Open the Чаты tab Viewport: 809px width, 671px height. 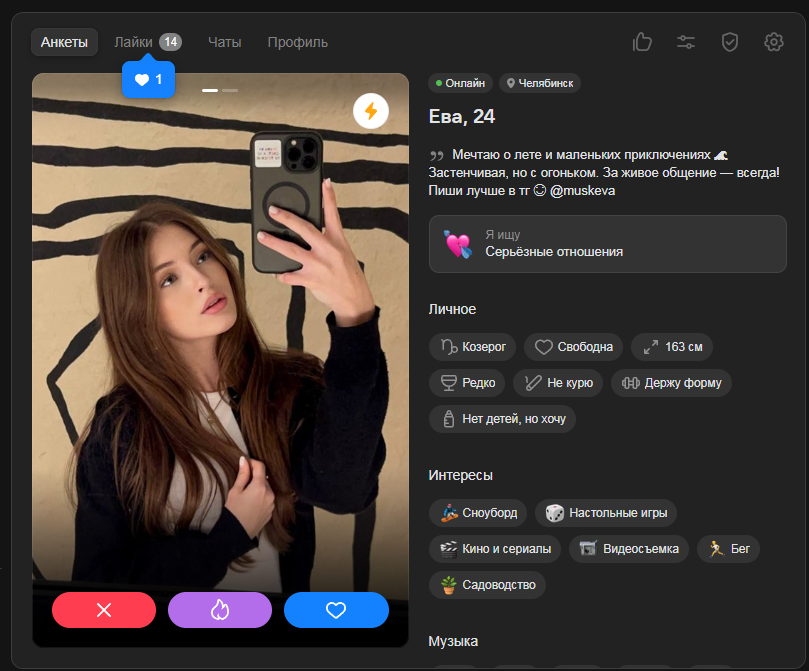tap(224, 42)
